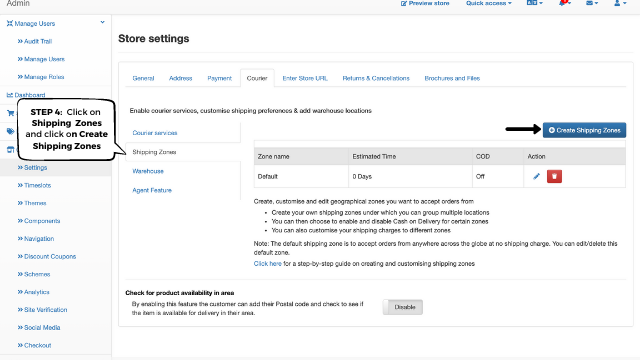Open Navigation in sidebar
The image size is (640, 360).
click(39, 238)
